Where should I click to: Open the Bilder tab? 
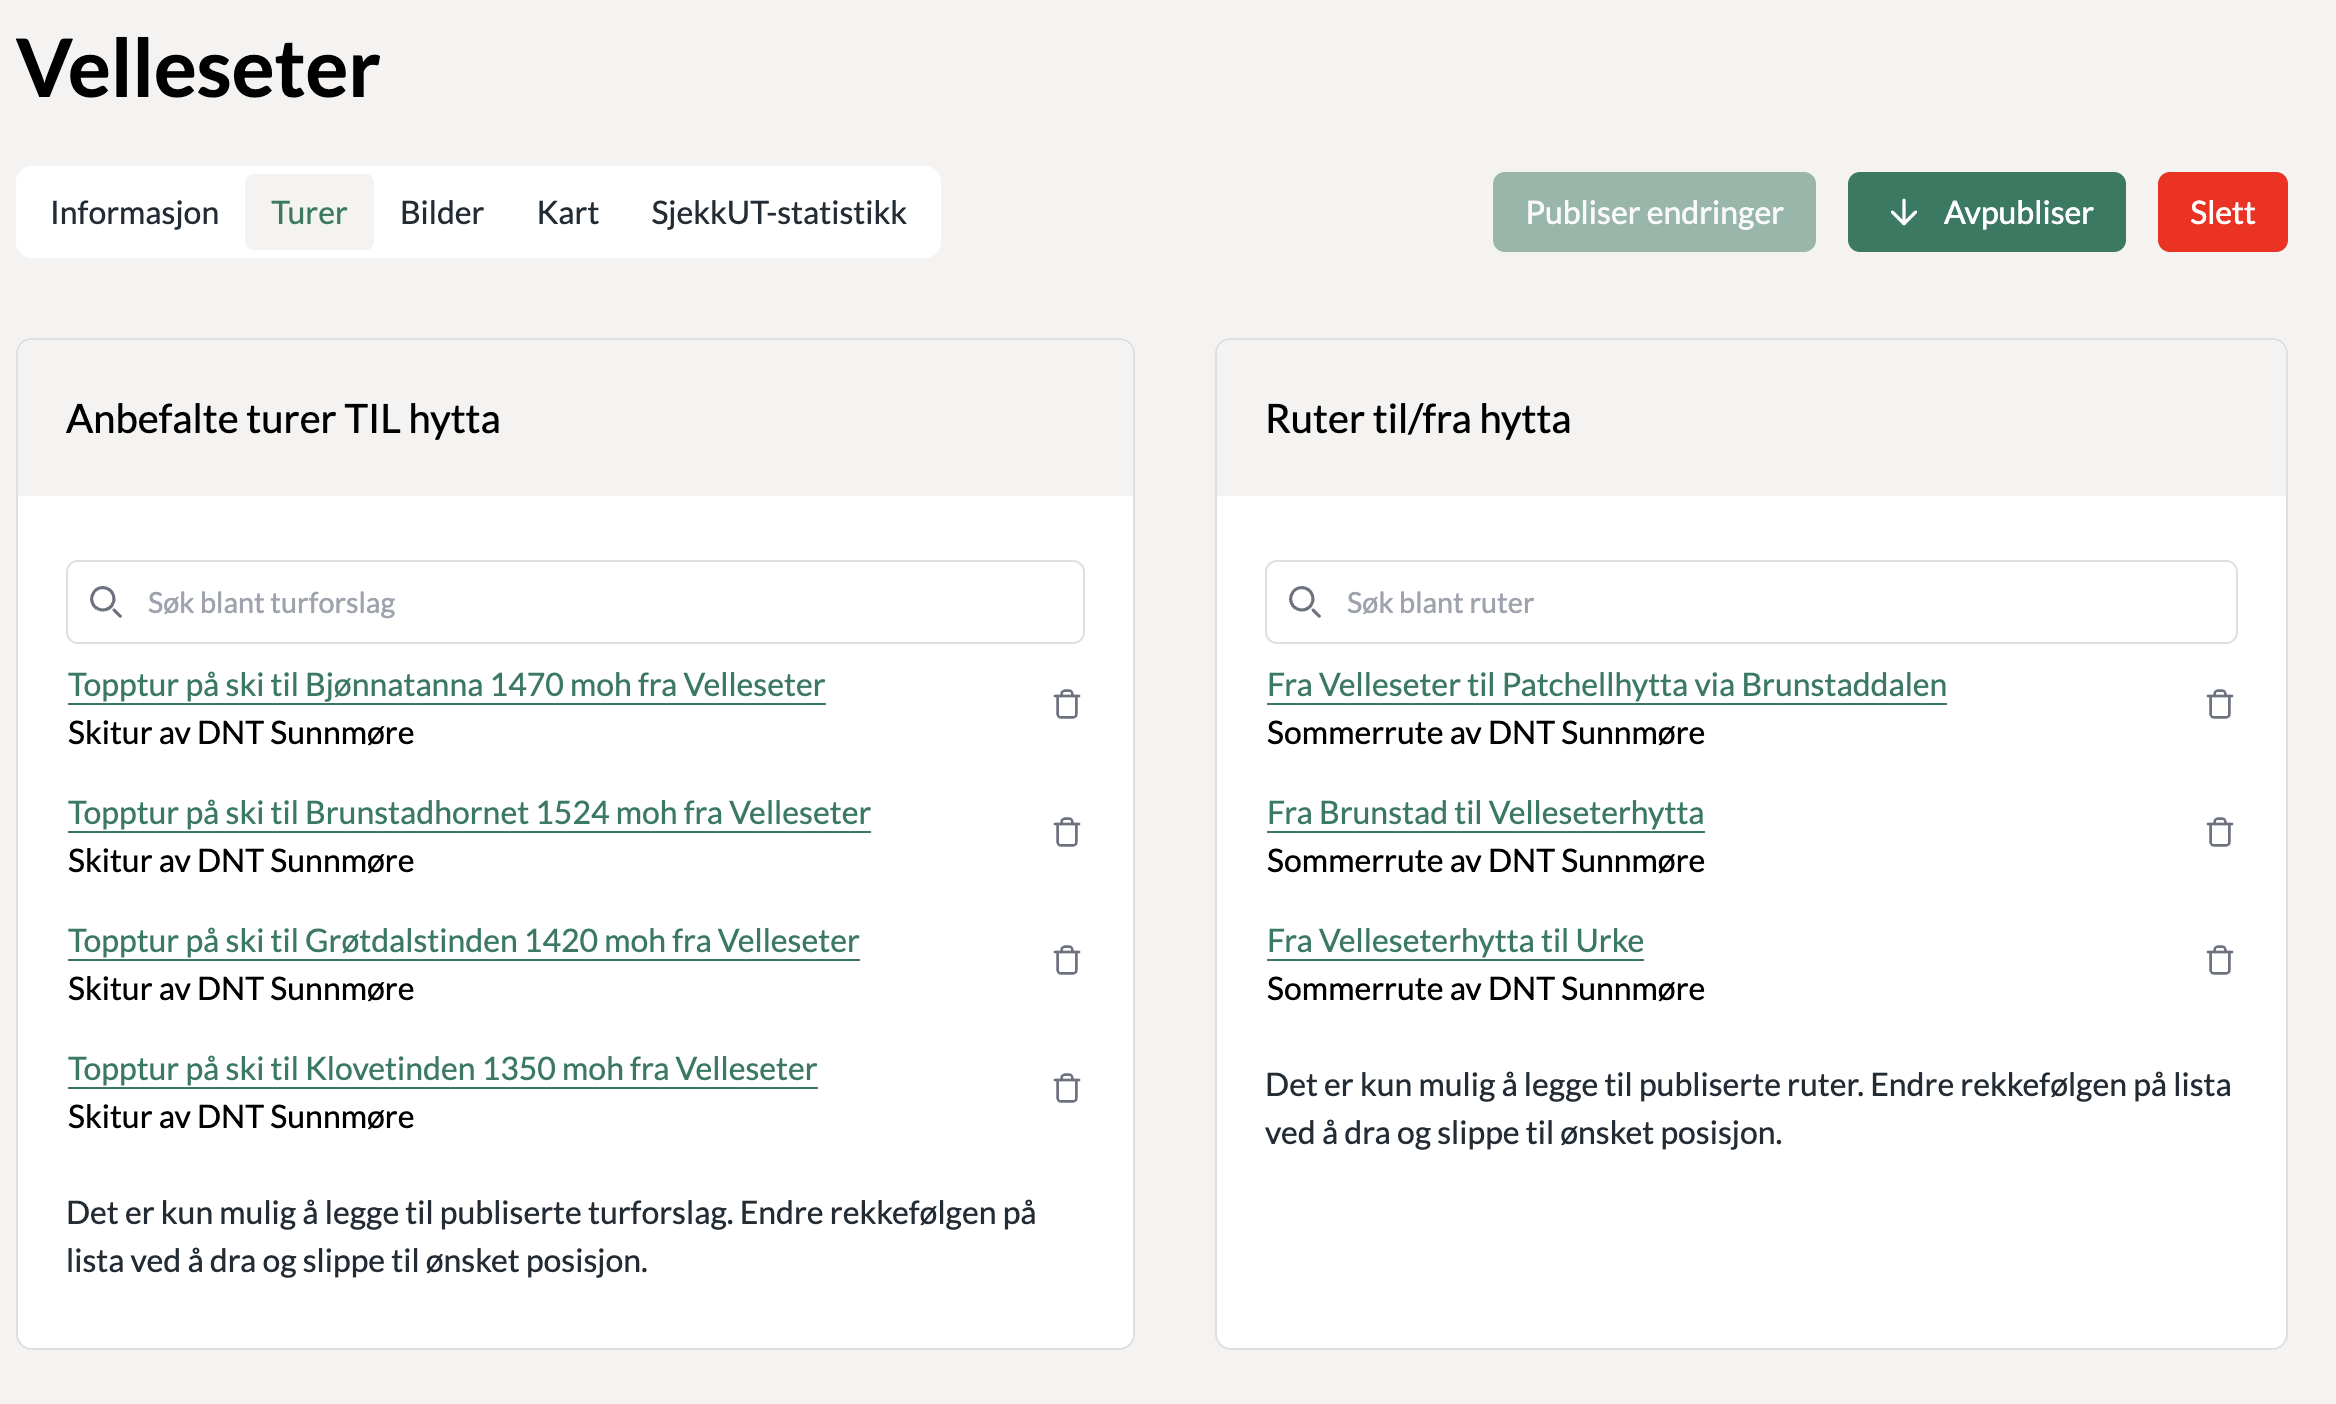click(441, 213)
